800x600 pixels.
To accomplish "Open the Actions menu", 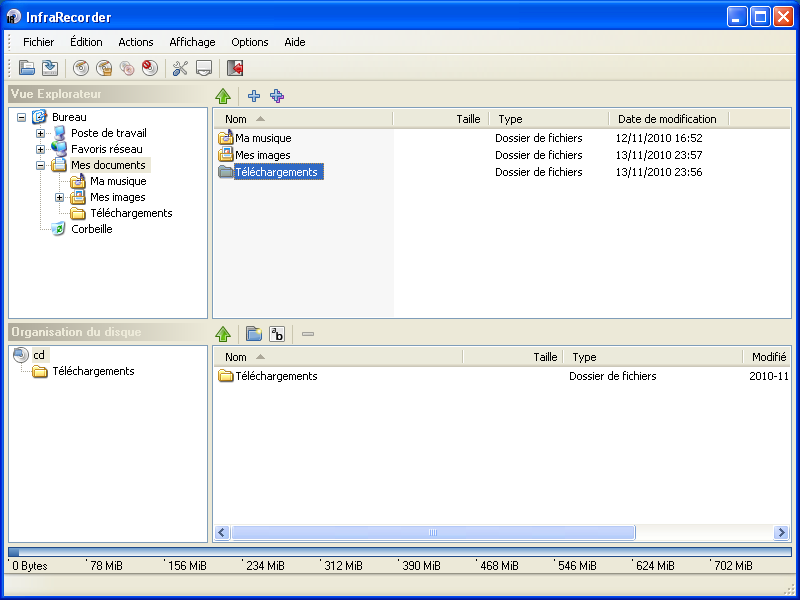I will [x=136, y=42].
